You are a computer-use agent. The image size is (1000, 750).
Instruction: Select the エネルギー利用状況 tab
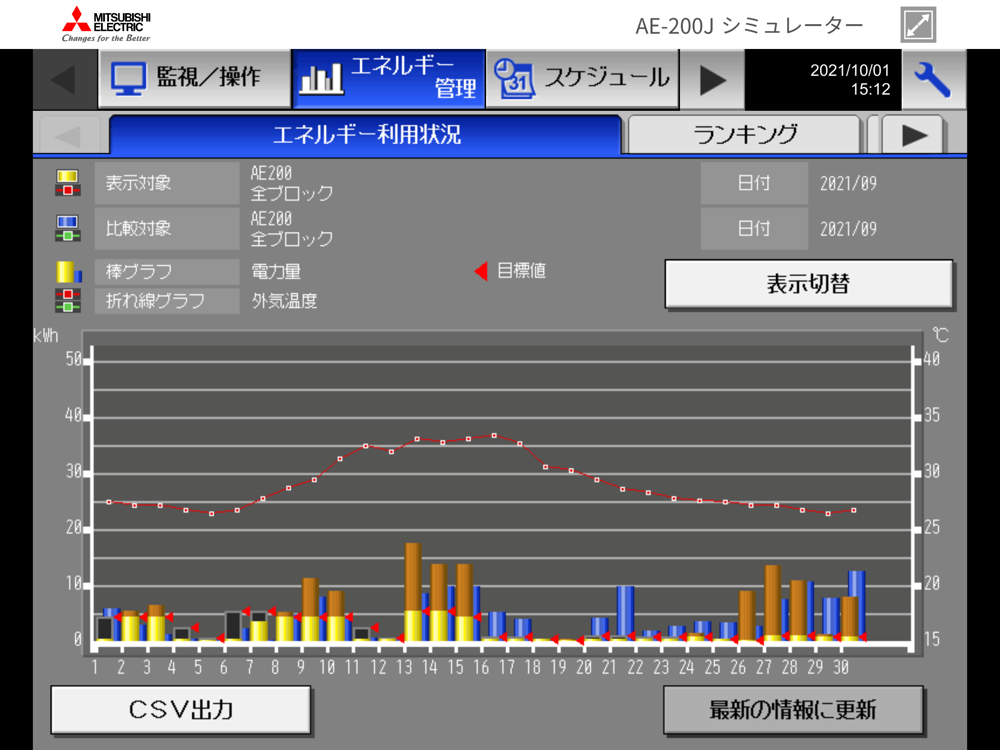click(366, 135)
